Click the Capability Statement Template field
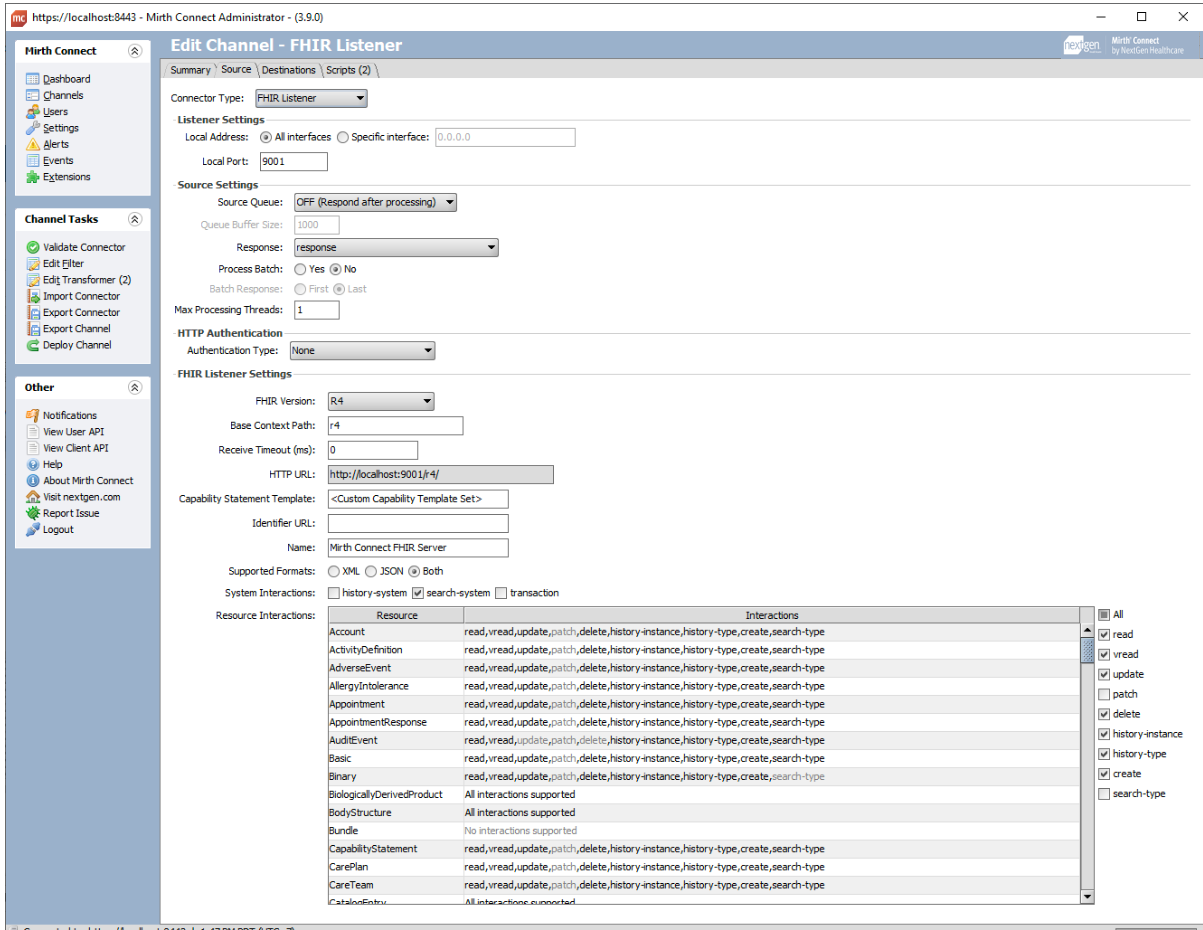Viewport: 1203px width, 930px height. [x=418, y=498]
